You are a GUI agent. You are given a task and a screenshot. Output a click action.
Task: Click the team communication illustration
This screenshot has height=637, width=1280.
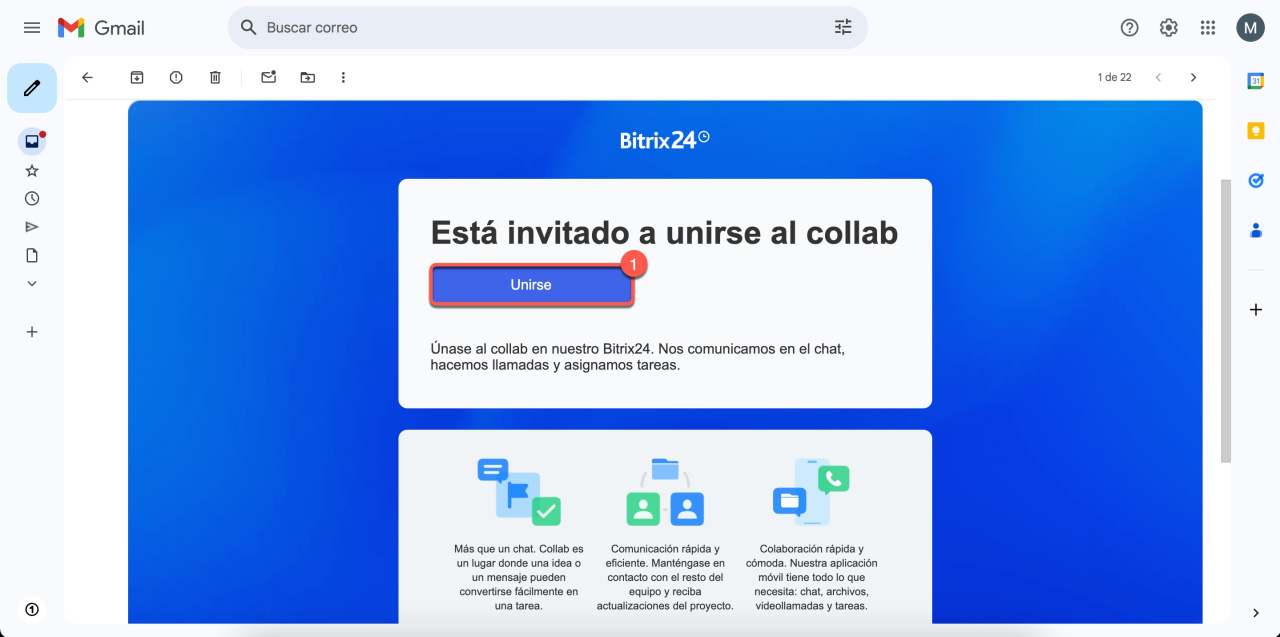point(665,492)
